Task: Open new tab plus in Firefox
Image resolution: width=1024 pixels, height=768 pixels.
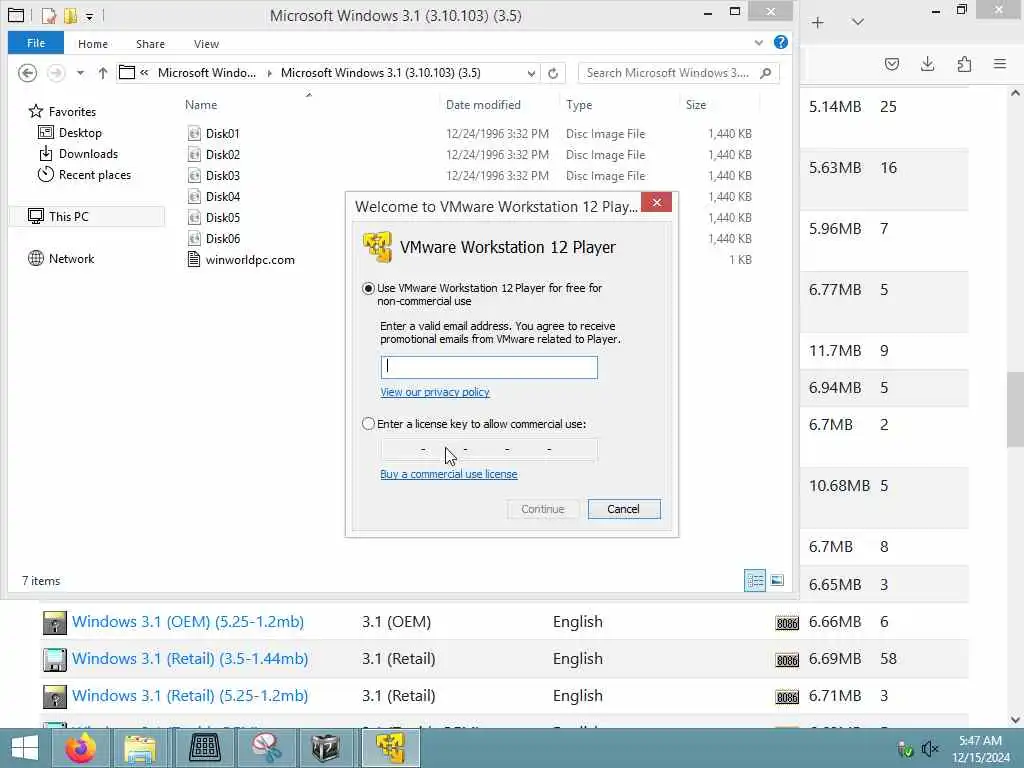Action: click(x=818, y=22)
